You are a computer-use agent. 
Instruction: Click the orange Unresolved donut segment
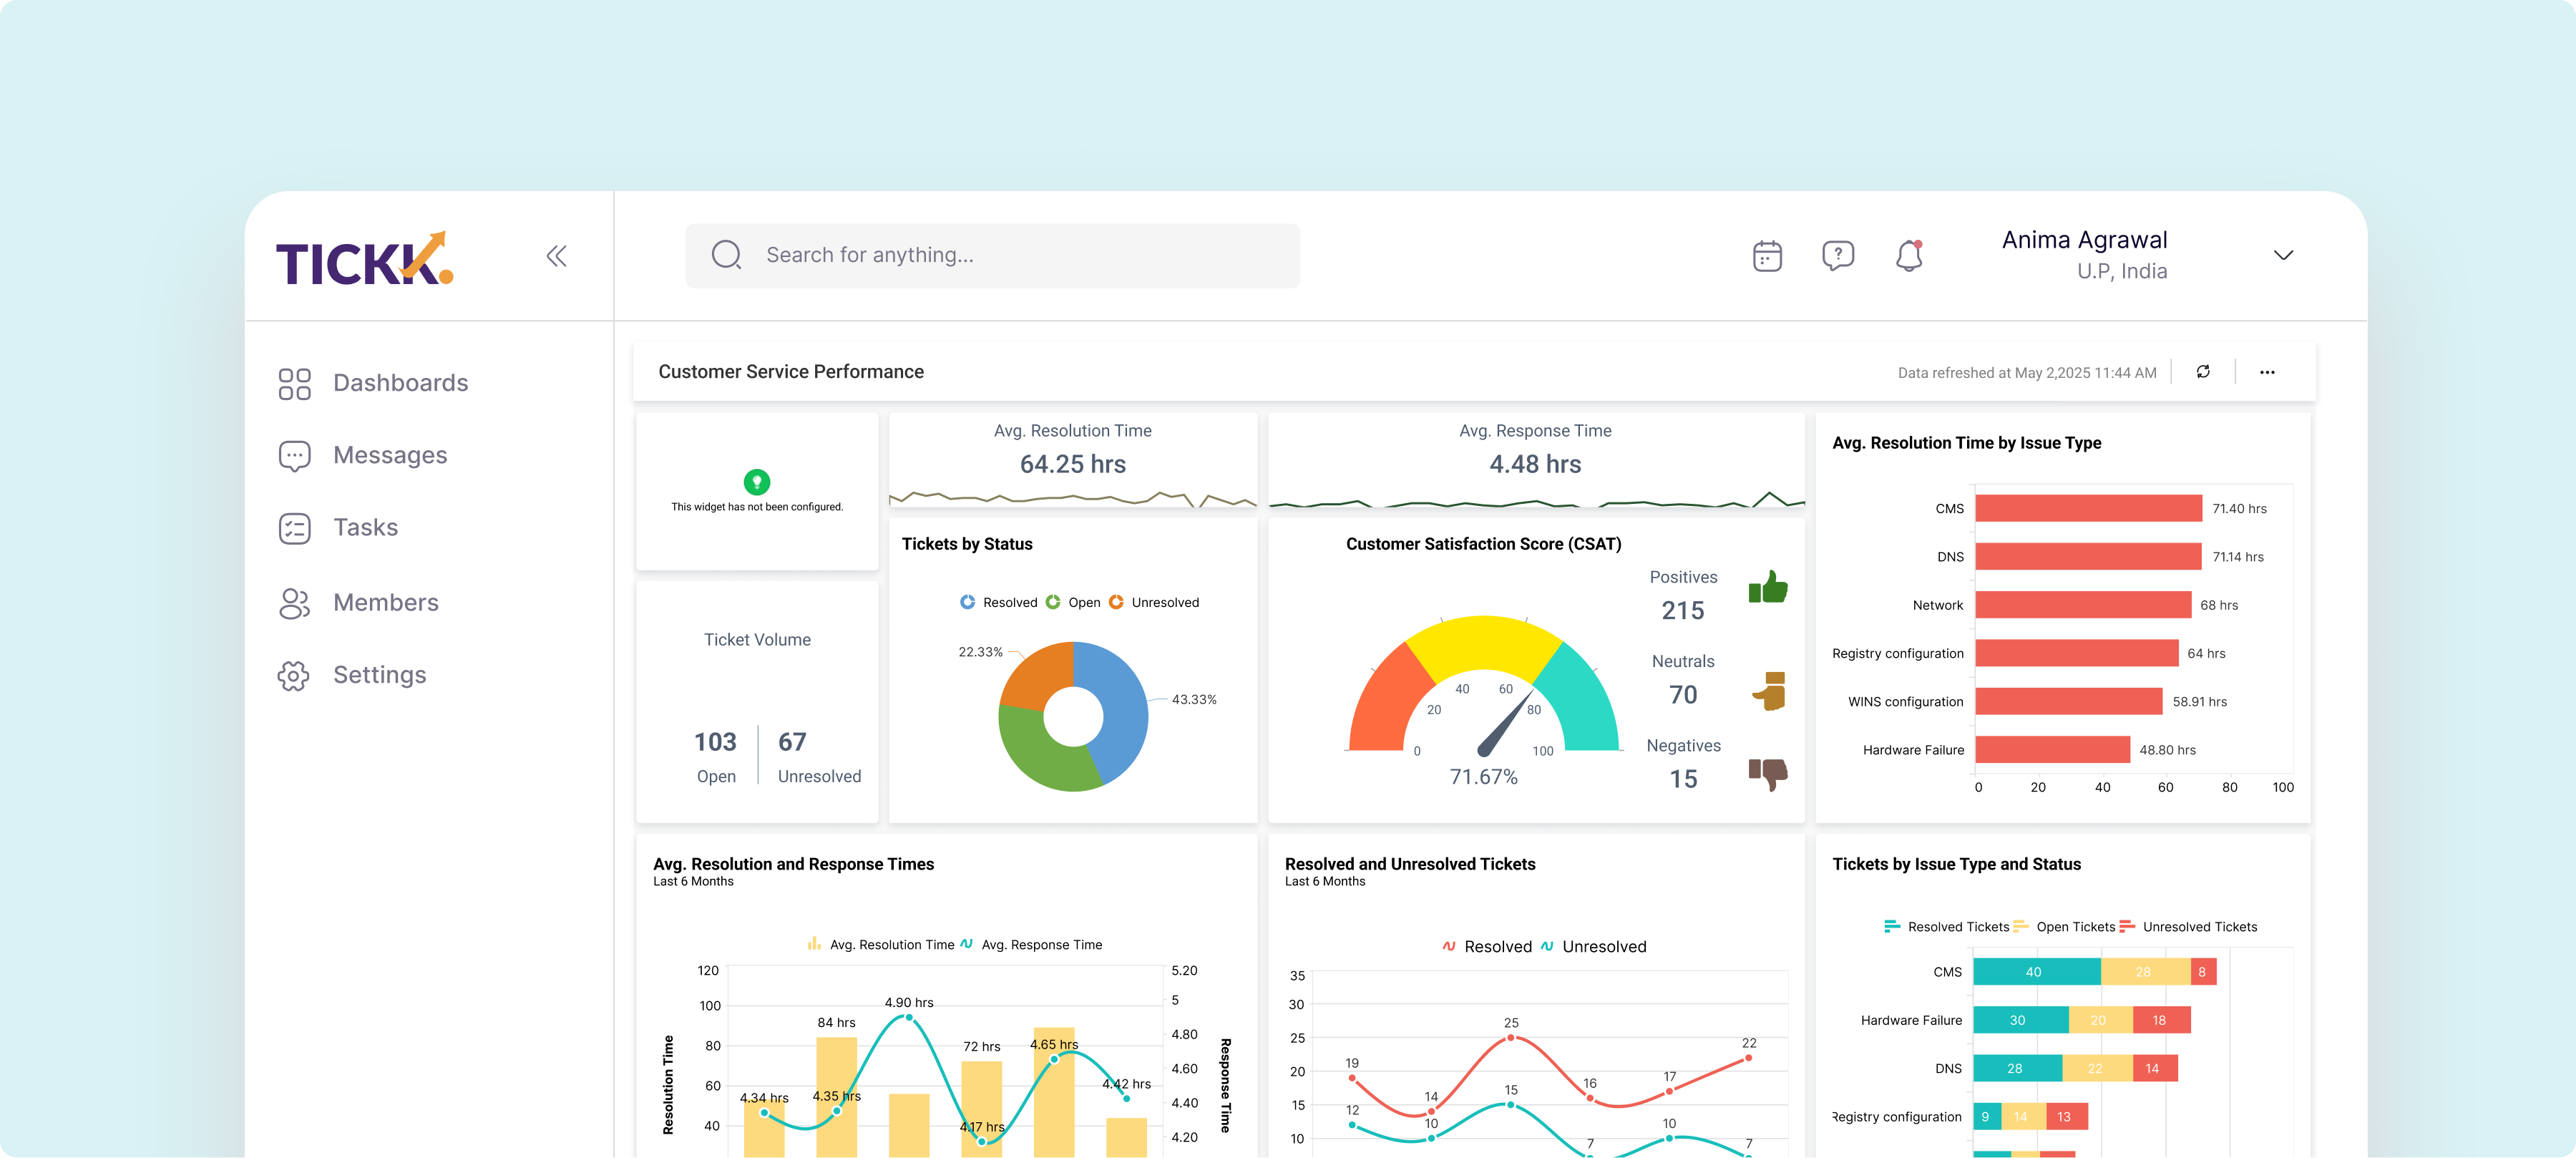tap(1035, 676)
